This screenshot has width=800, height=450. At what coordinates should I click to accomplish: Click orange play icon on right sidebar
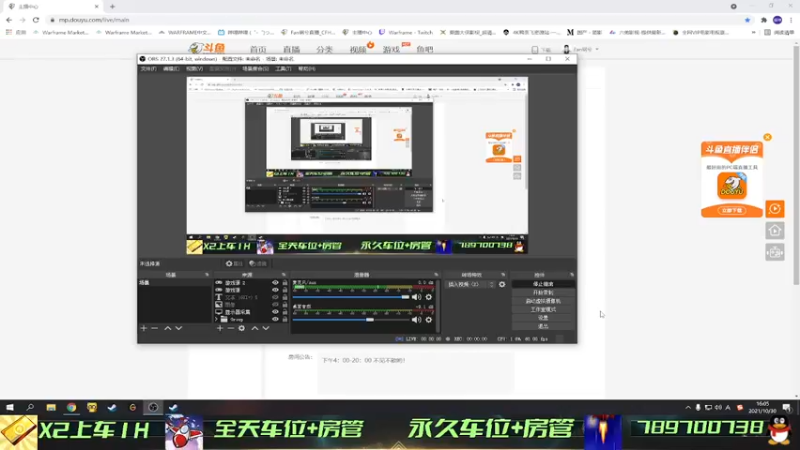(x=775, y=209)
